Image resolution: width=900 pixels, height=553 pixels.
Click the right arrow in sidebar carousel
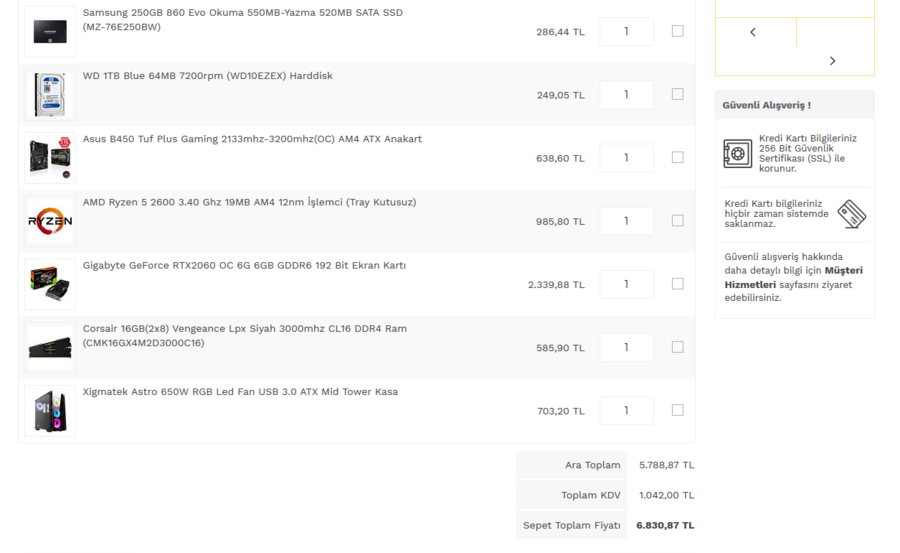[832, 61]
